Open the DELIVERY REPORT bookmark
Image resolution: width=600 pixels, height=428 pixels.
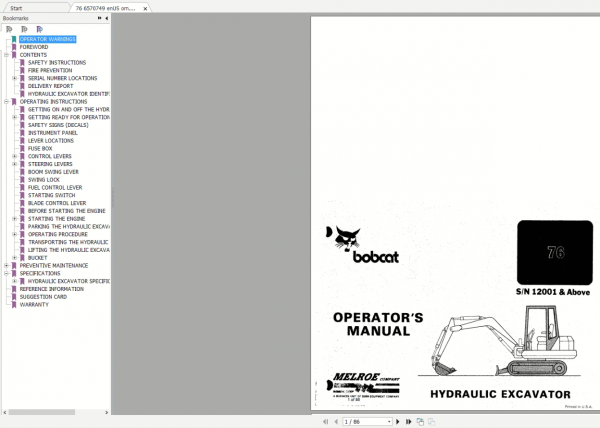[51, 86]
